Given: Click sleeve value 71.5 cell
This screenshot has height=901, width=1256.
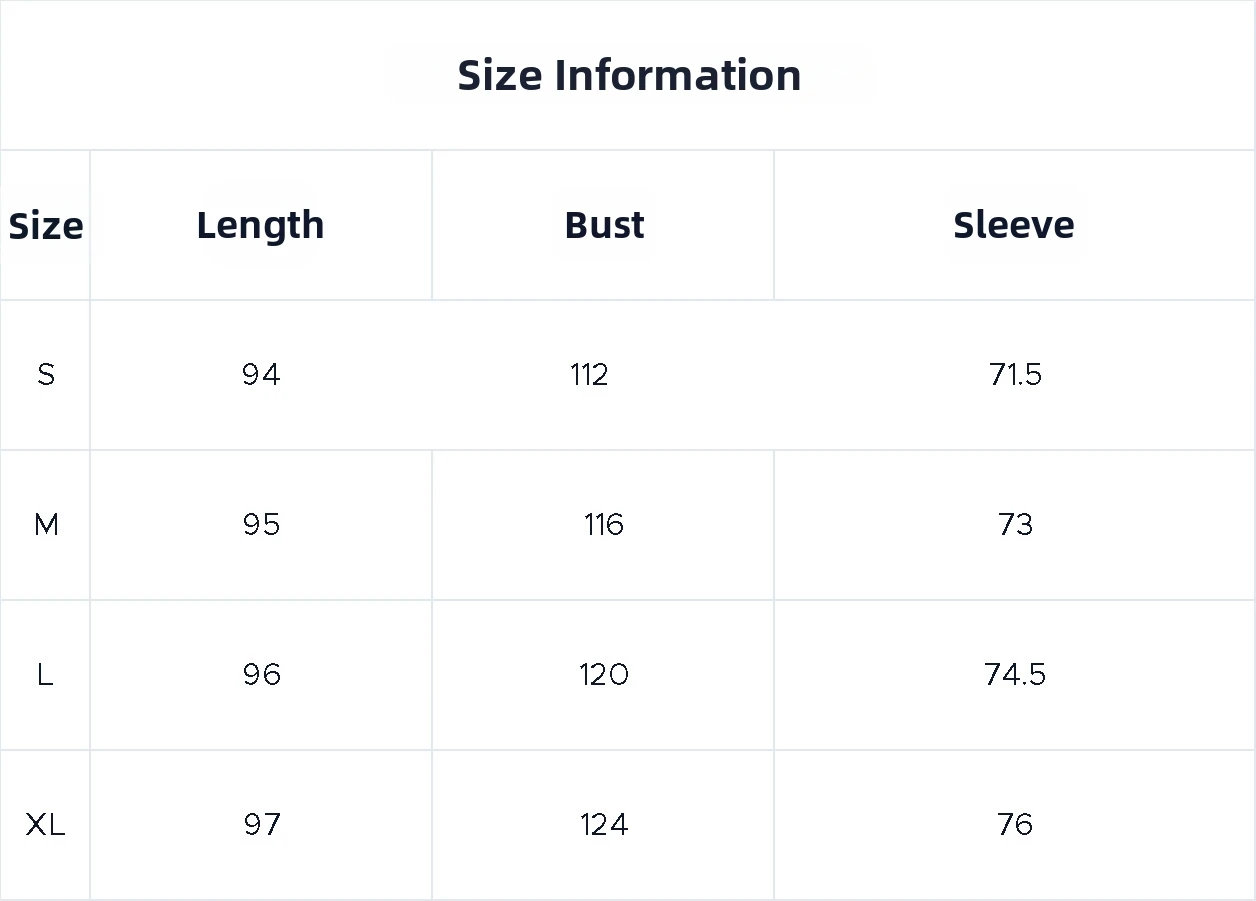Looking at the screenshot, I should click(x=1015, y=375).
